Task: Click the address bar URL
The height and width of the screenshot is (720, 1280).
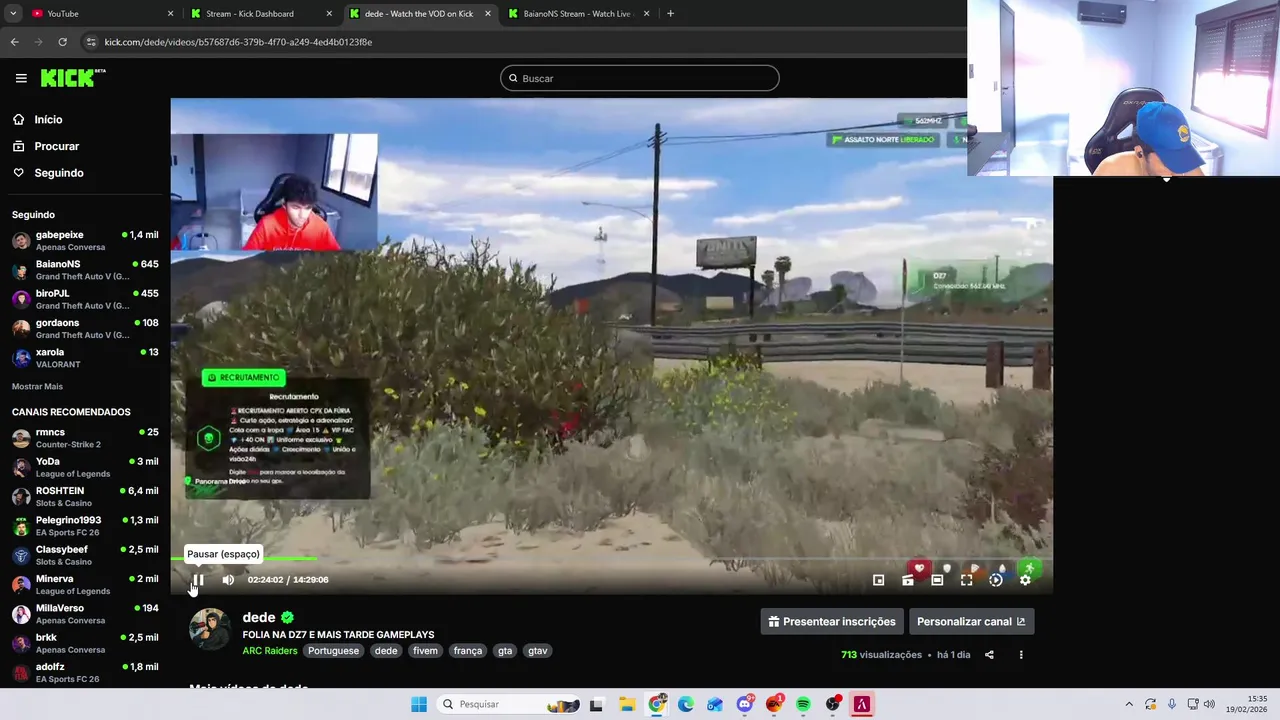Action: pyautogui.click(x=238, y=42)
